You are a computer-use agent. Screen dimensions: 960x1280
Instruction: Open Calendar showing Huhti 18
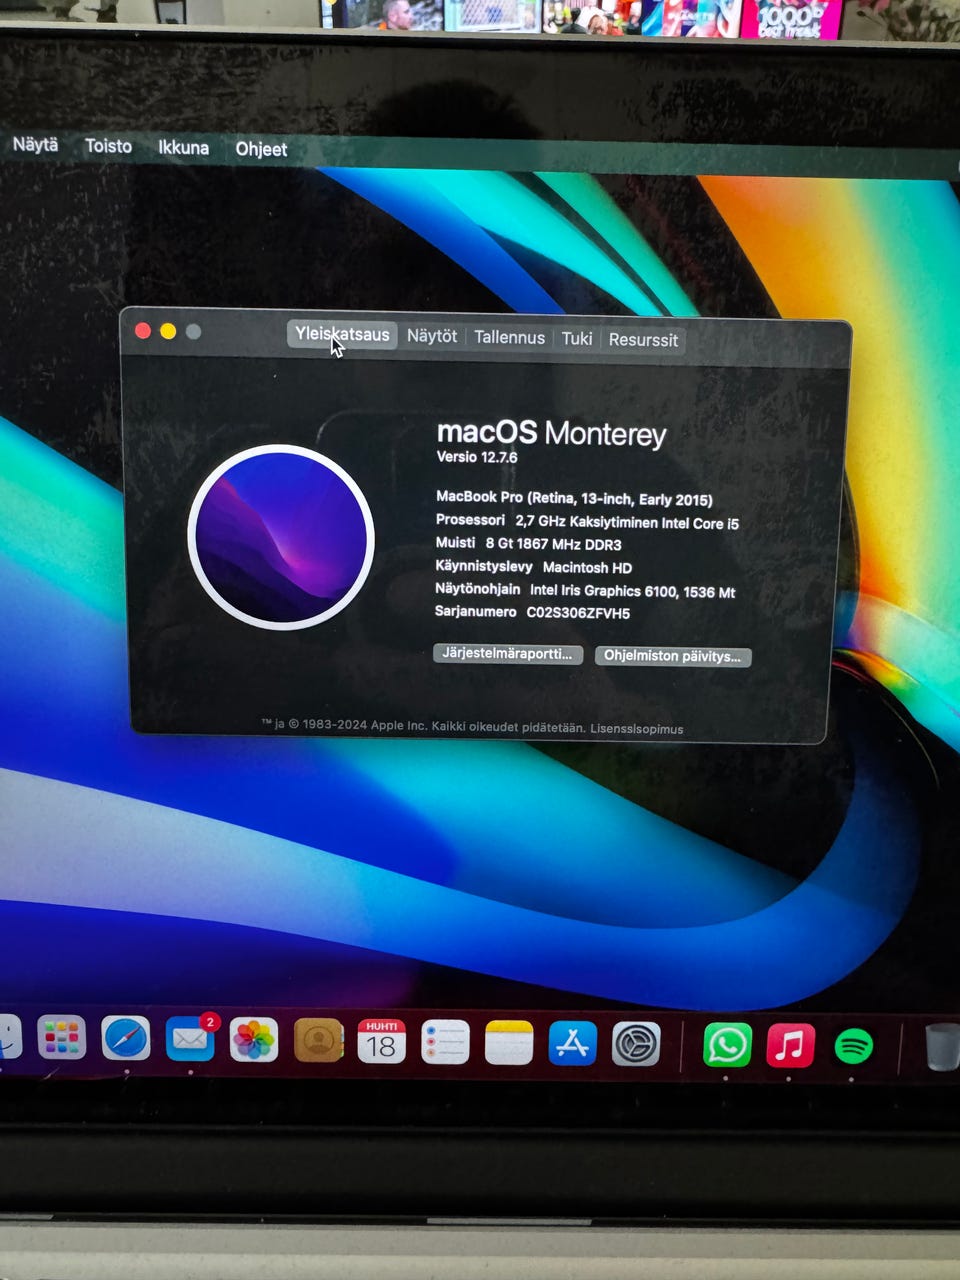[x=382, y=1043]
